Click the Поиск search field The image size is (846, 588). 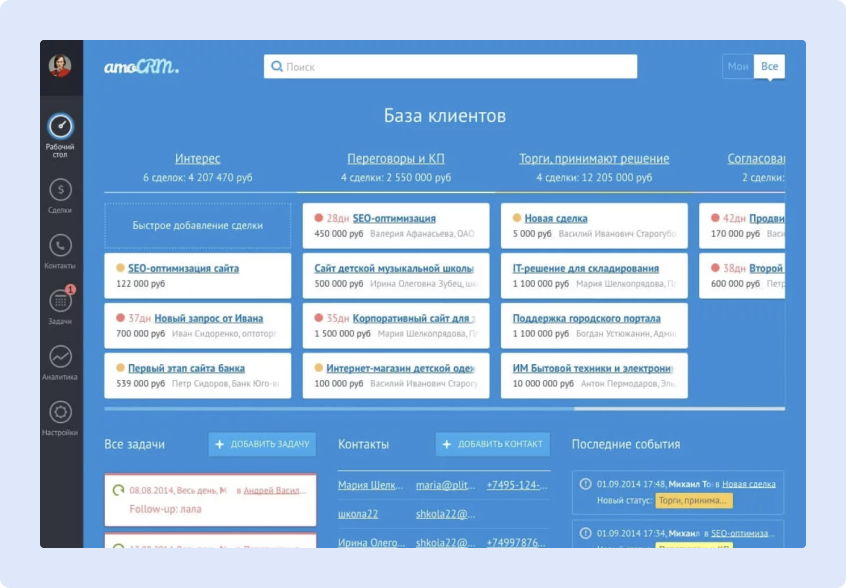coord(451,66)
